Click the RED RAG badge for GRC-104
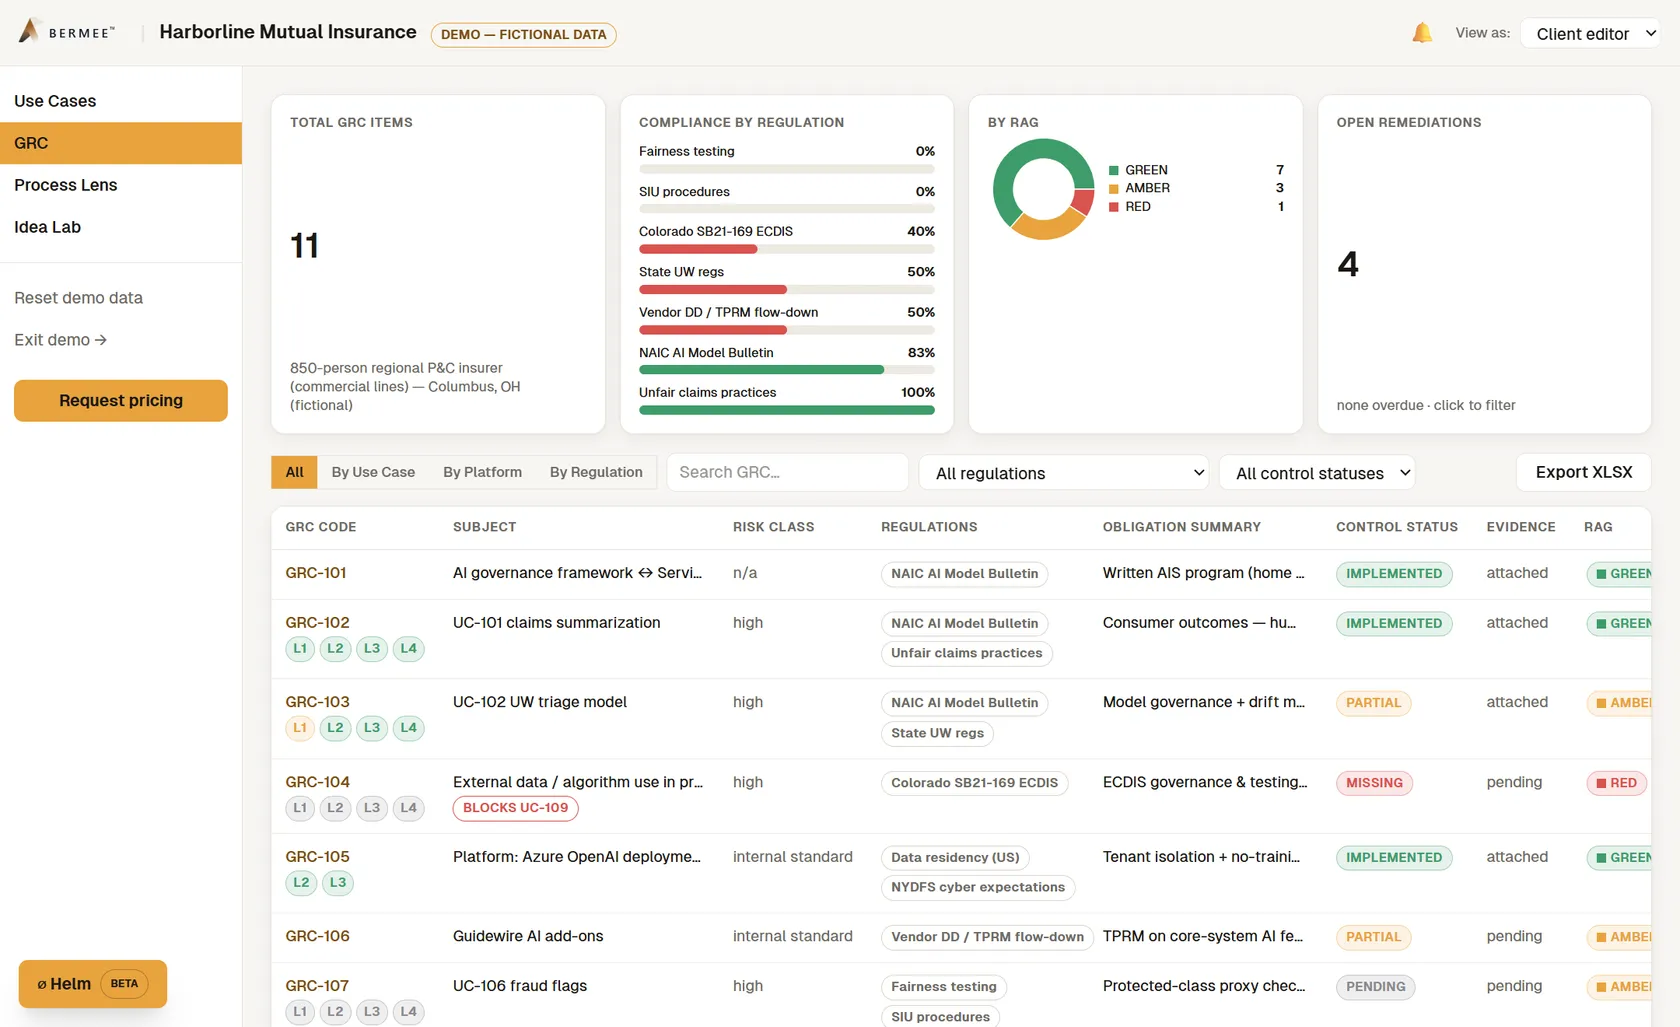Image resolution: width=1680 pixels, height=1027 pixels. [x=1616, y=783]
